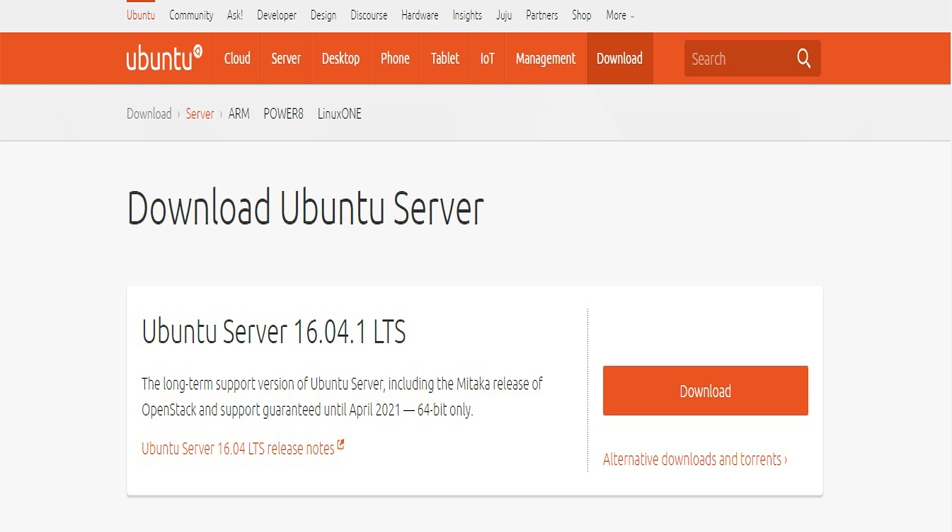
Task: Go to the Desktop section
Action: click(x=340, y=59)
